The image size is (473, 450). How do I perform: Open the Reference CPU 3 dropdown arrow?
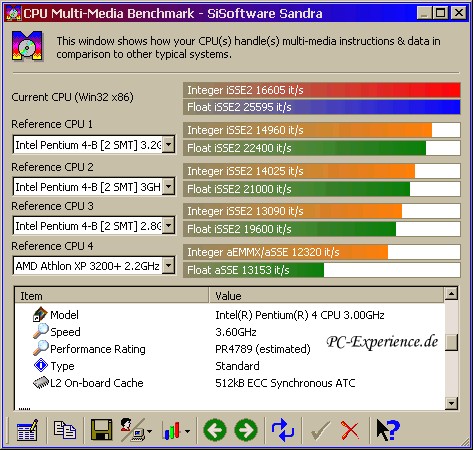pyautogui.click(x=169, y=226)
